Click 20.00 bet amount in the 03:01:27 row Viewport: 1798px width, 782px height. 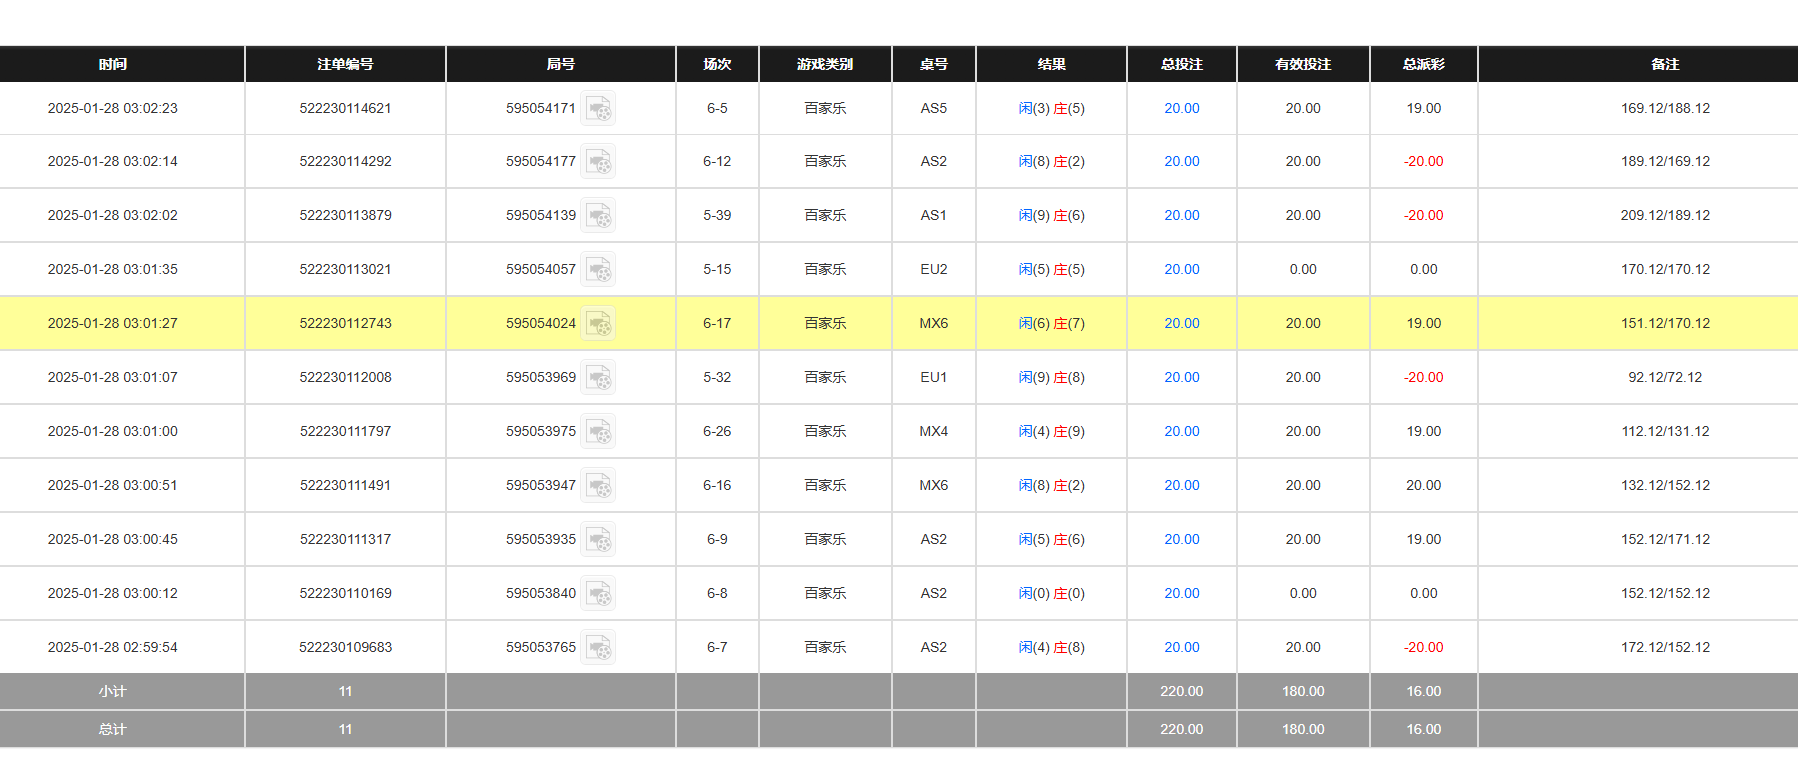pyautogui.click(x=1181, y=323)
